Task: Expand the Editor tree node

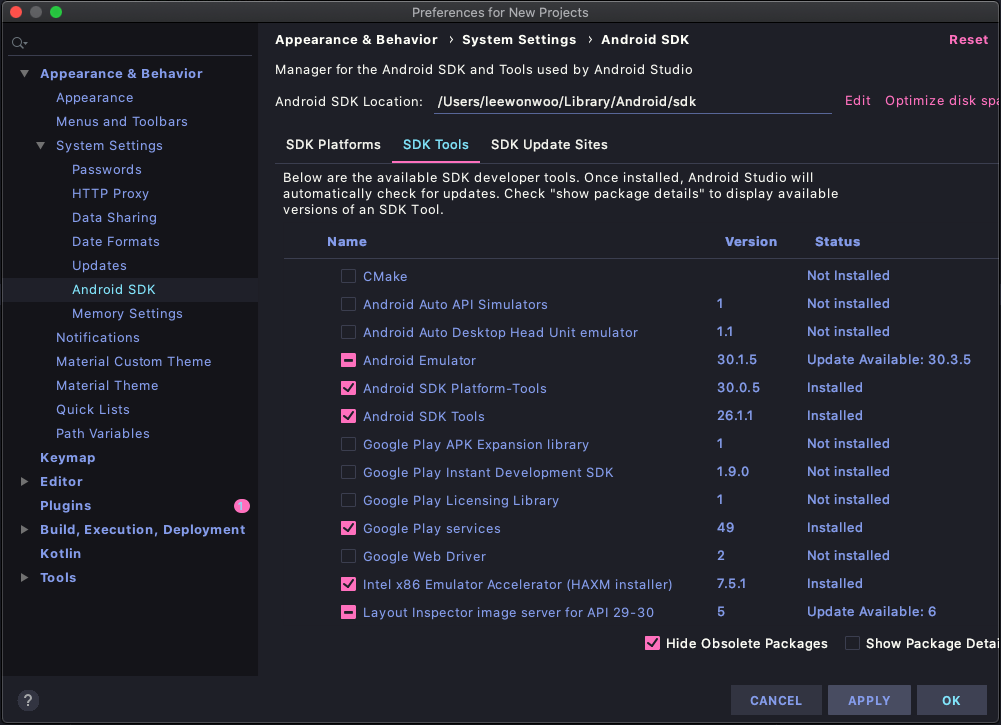Action: coord(24,481)
